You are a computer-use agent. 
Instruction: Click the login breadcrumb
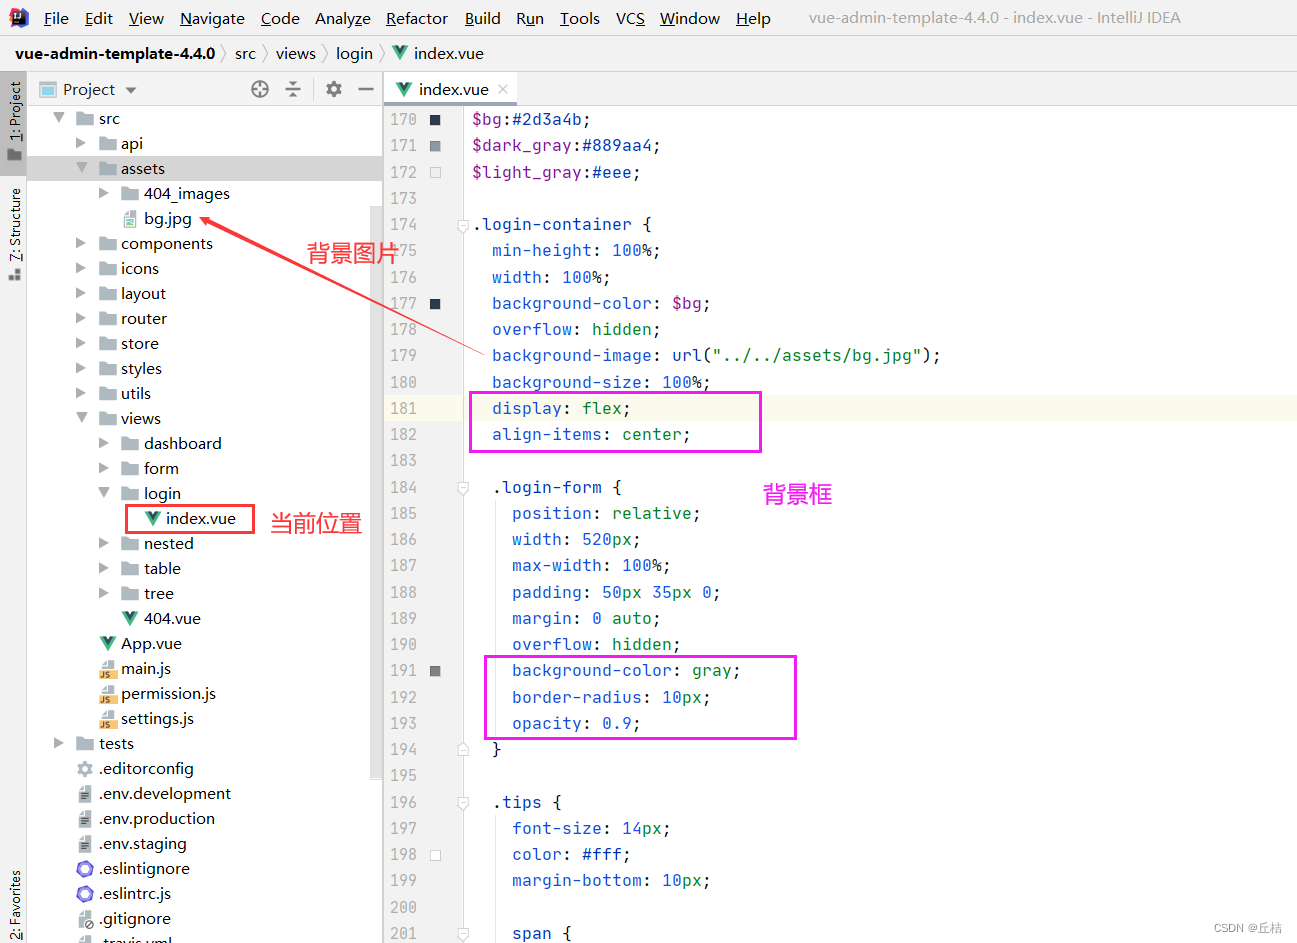pos(354,53)
